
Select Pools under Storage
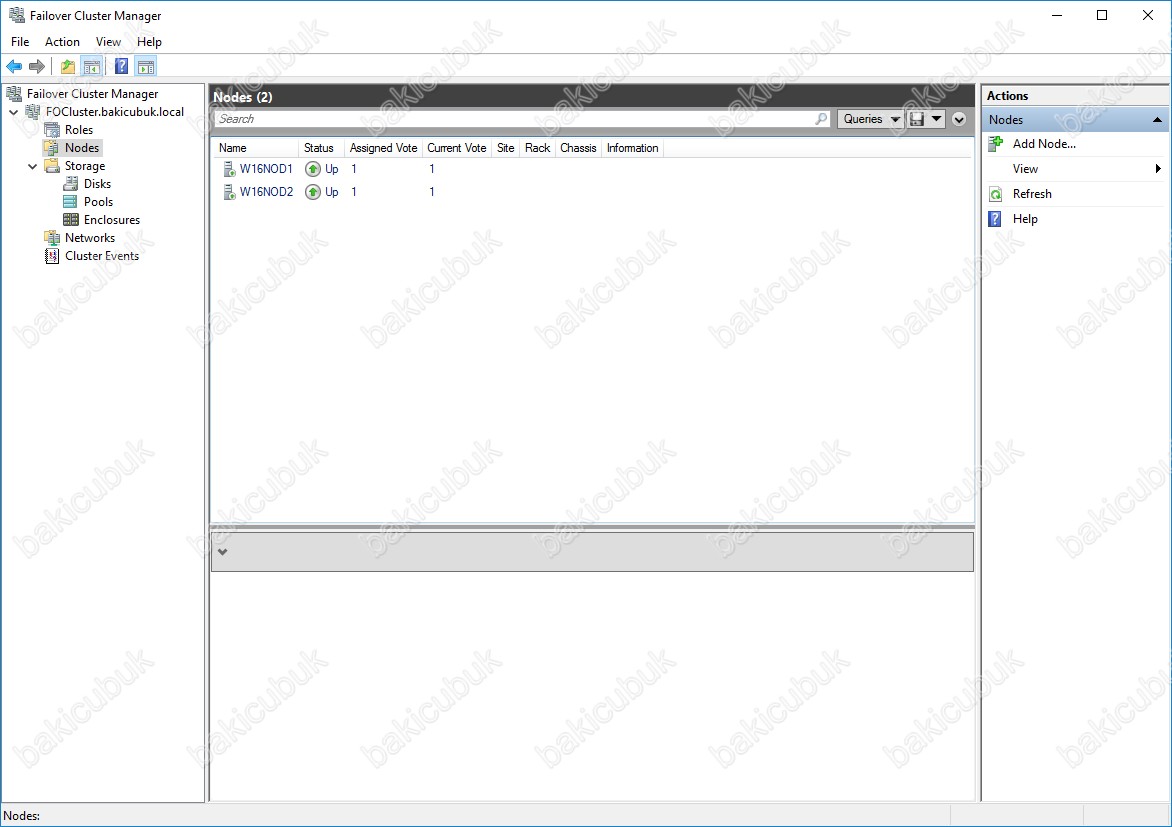coord(98,201)
